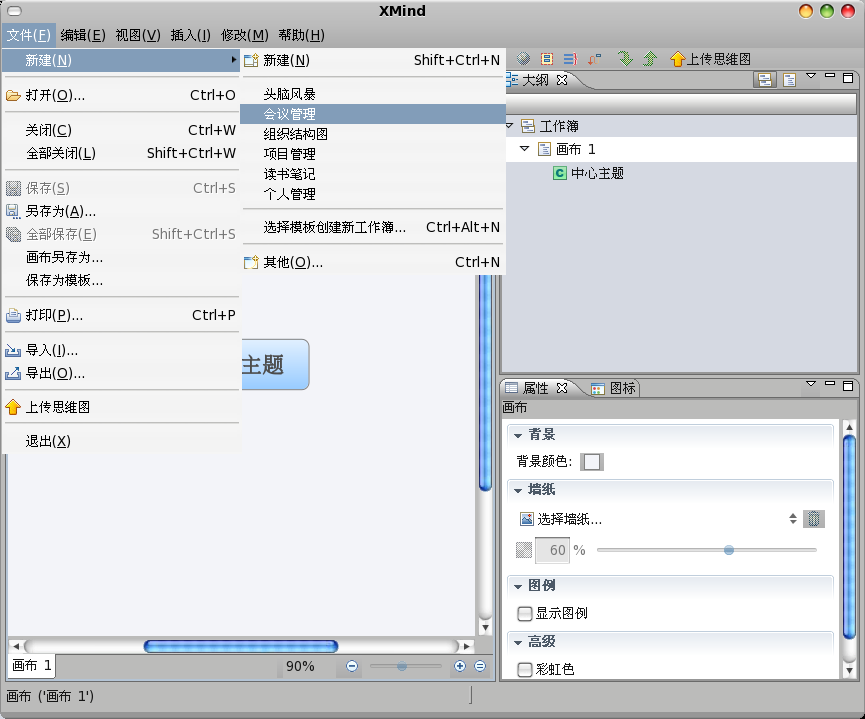The width and height of the screenshot is (865, 719).
Task: Click the 60 opacity percent field
Action: tap(552, 550)
